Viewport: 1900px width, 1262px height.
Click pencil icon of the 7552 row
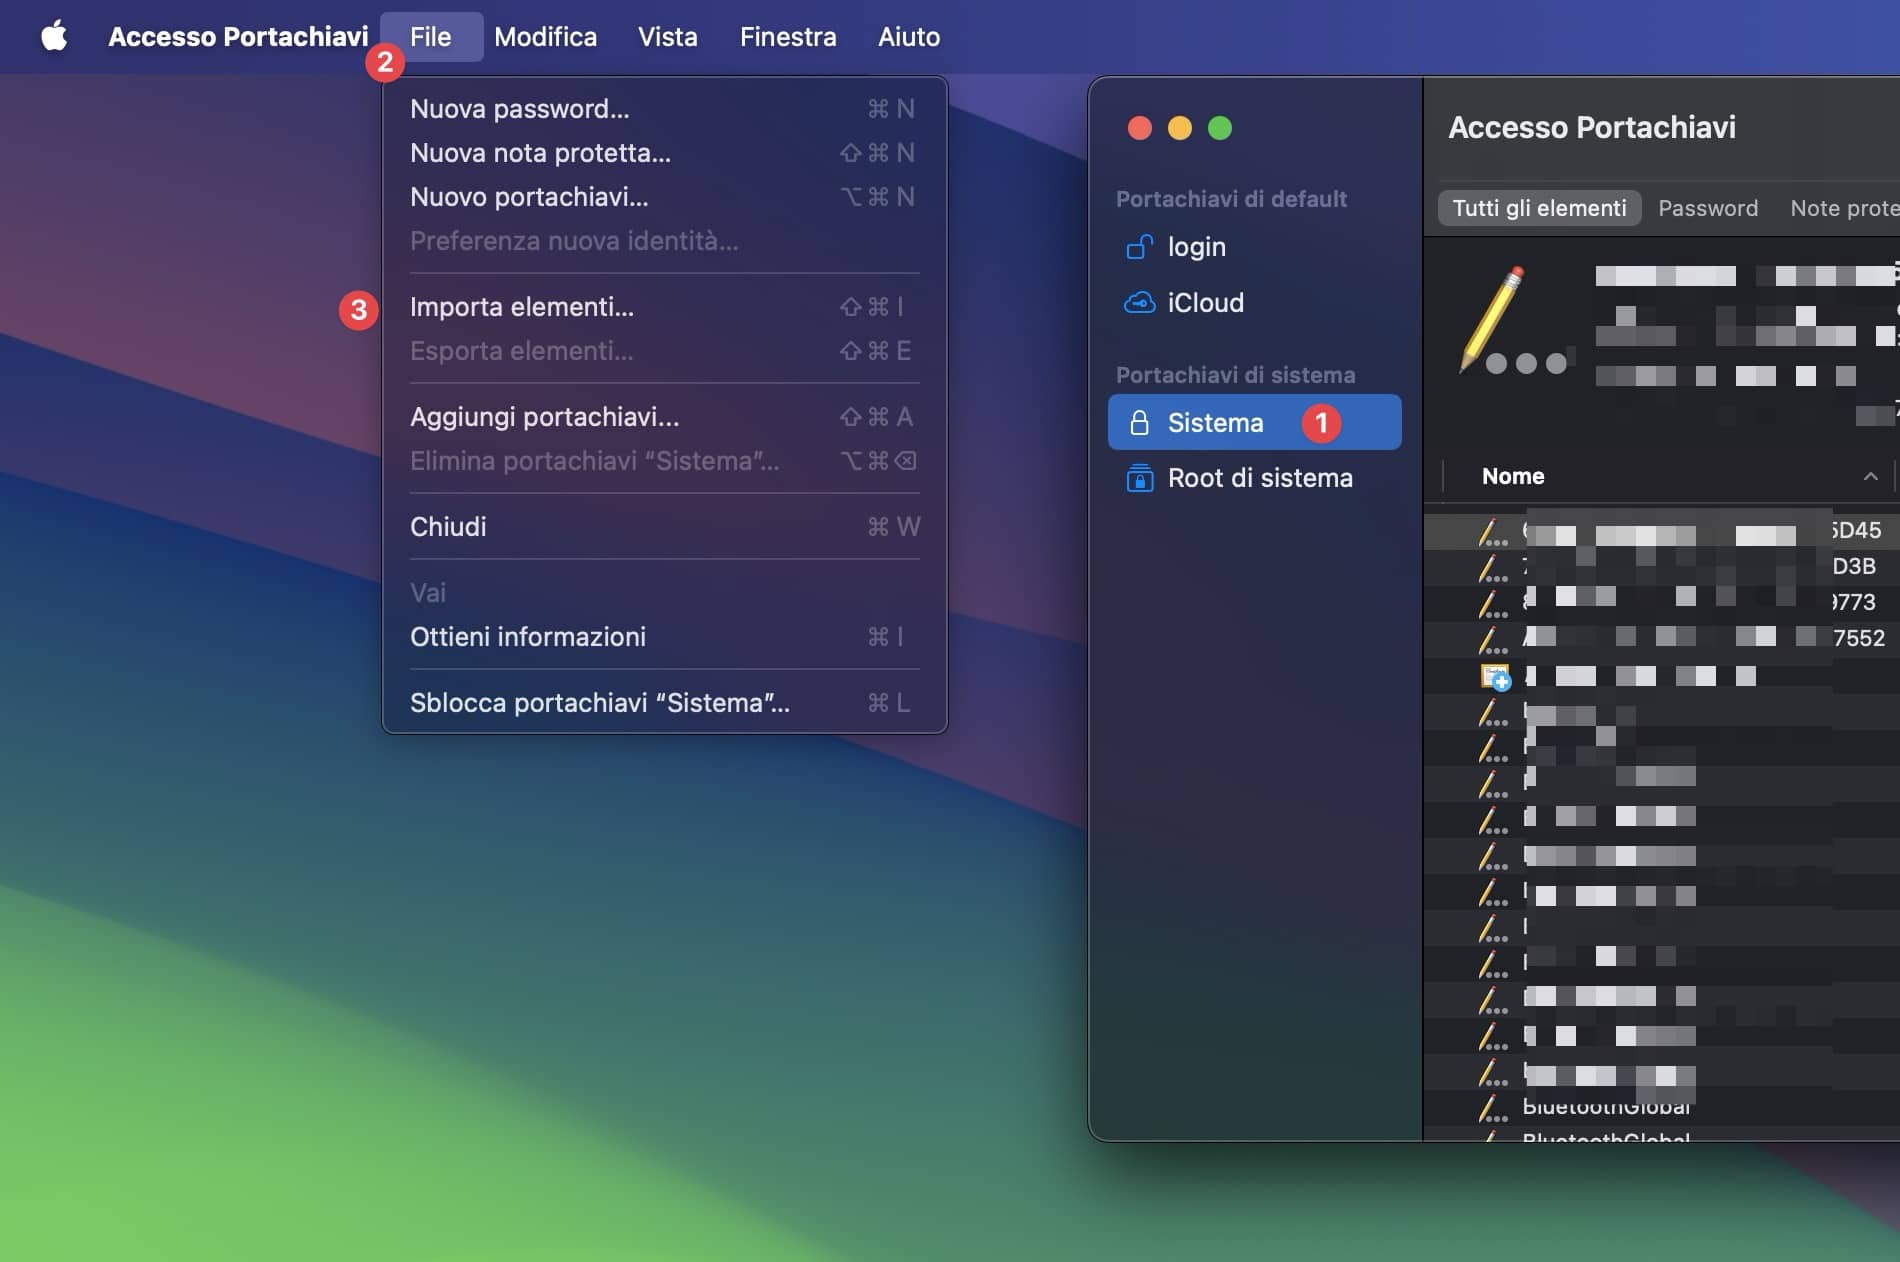1492,639
